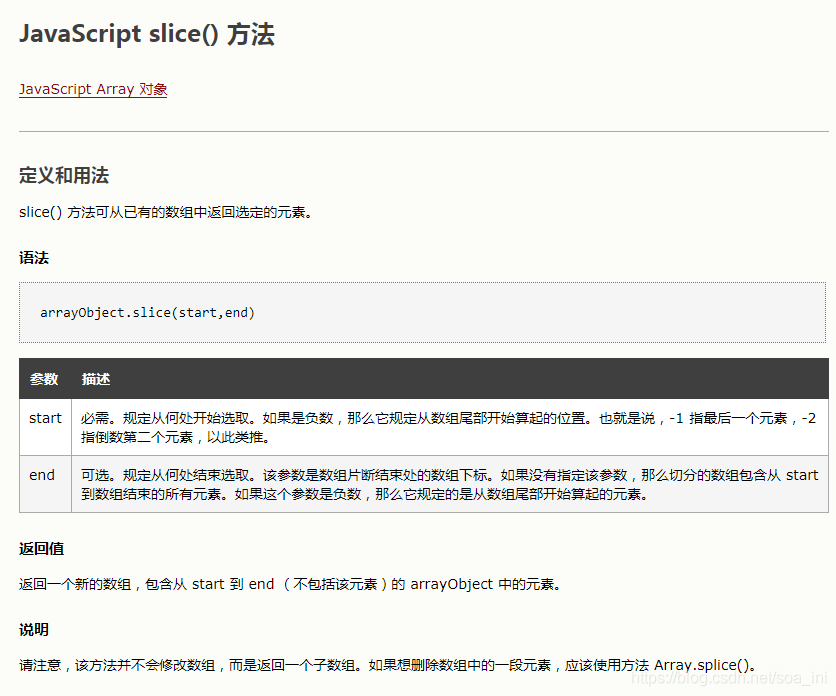This screenshot has height=696, width=836.
Task: Click the 描述 table header
Action: click(96, 379)
